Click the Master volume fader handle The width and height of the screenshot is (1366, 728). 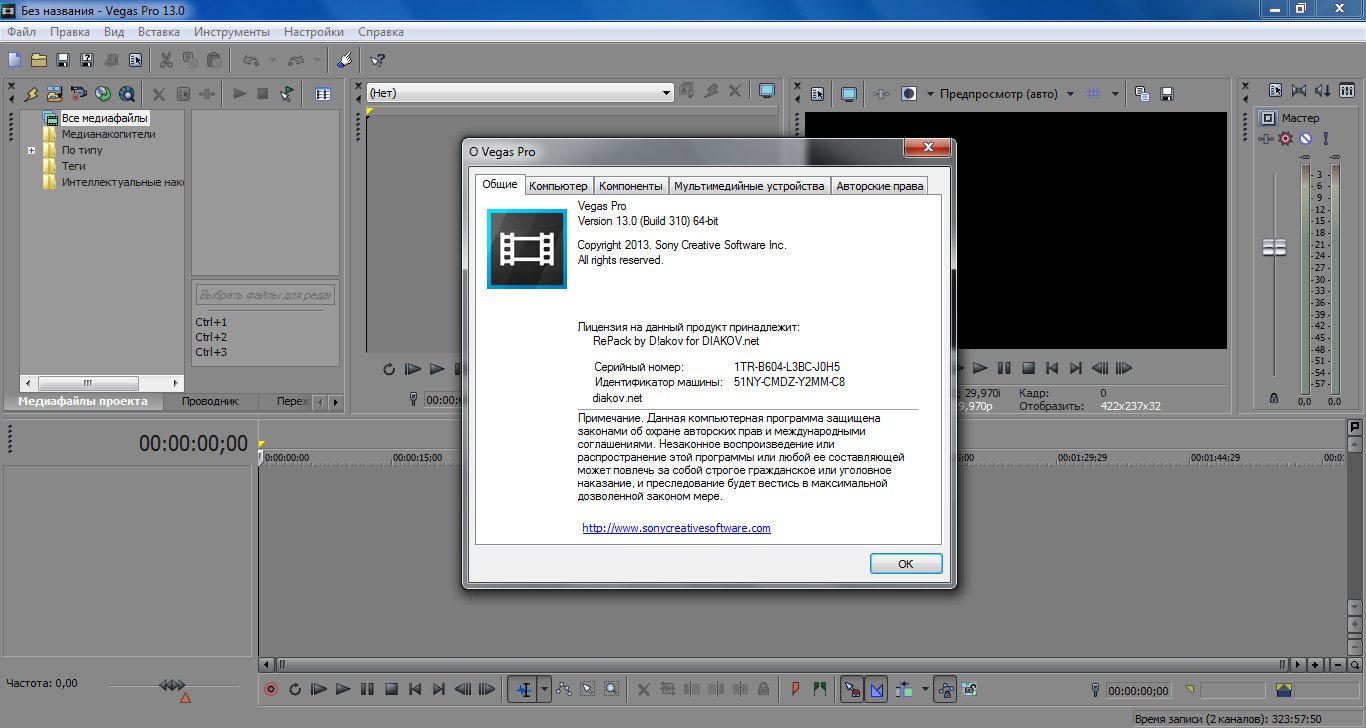(x=1274, y=248)
